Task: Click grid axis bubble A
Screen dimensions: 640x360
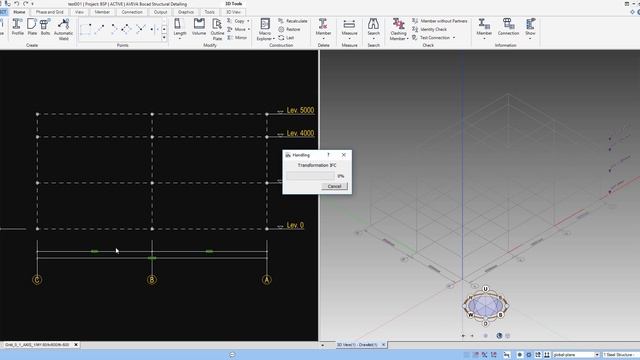Action: (x=267, y=280)
